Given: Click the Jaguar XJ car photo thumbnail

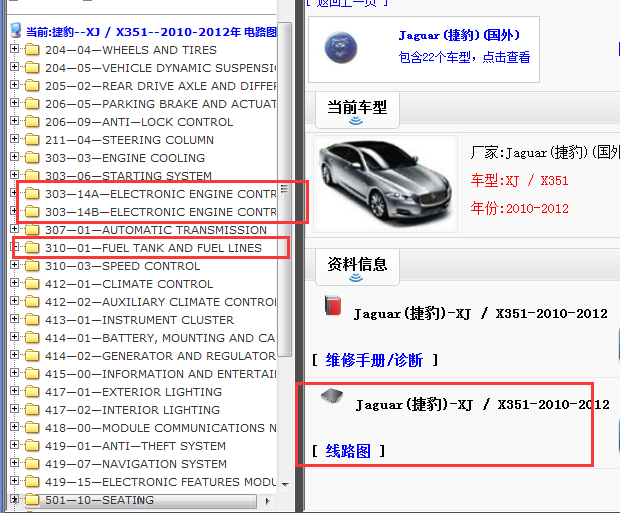Looking at the screenshot, I should pos(386,184).
